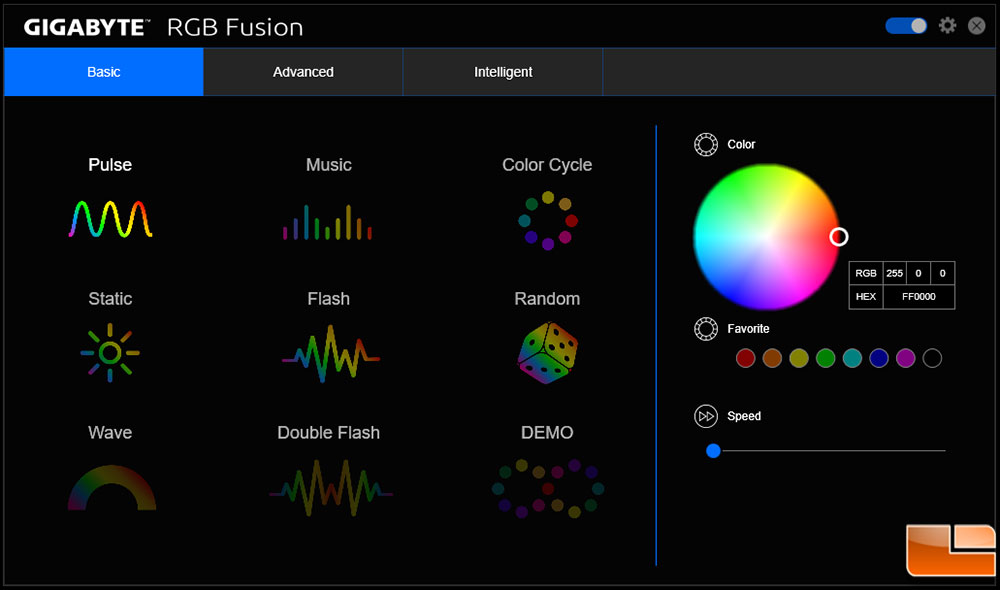Click the Favorite section ring icon
The image size is (1000, 590).
(x=705, y=329)
